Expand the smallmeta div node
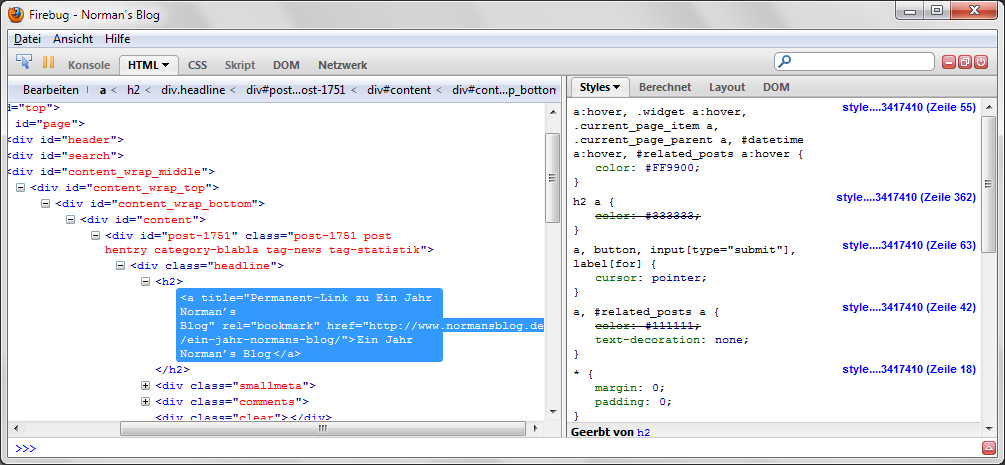Screen dimensions: 1005x465 (x=145, y=386)
